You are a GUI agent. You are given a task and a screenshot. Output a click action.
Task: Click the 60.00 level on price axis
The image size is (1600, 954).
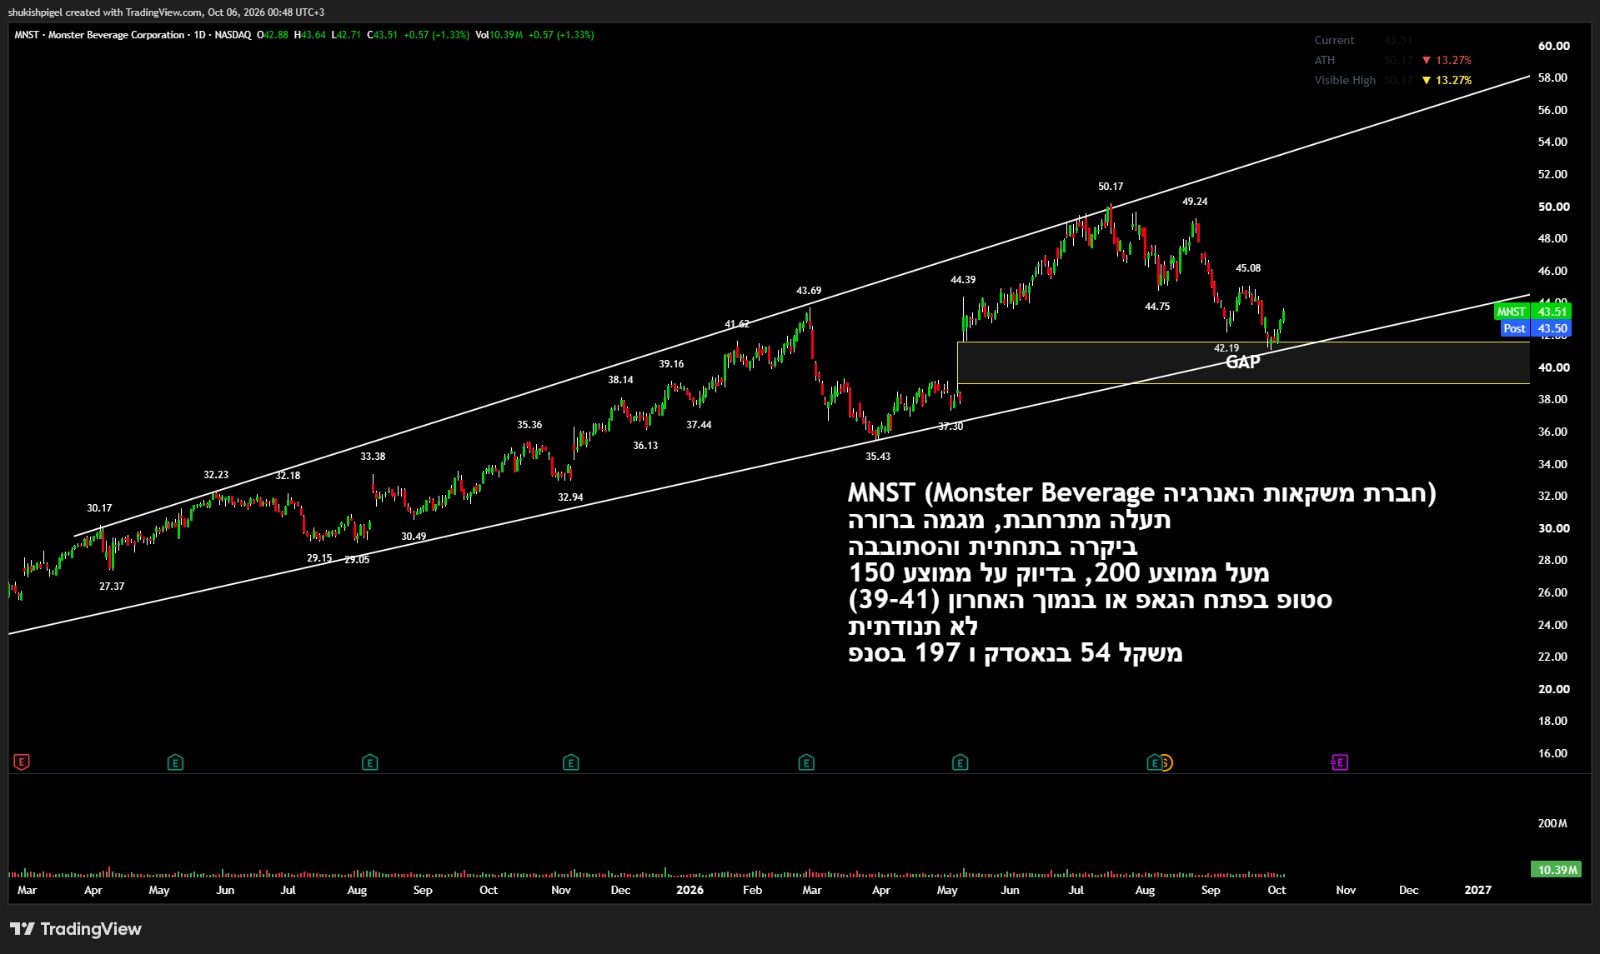click(x=1553, y=46)
